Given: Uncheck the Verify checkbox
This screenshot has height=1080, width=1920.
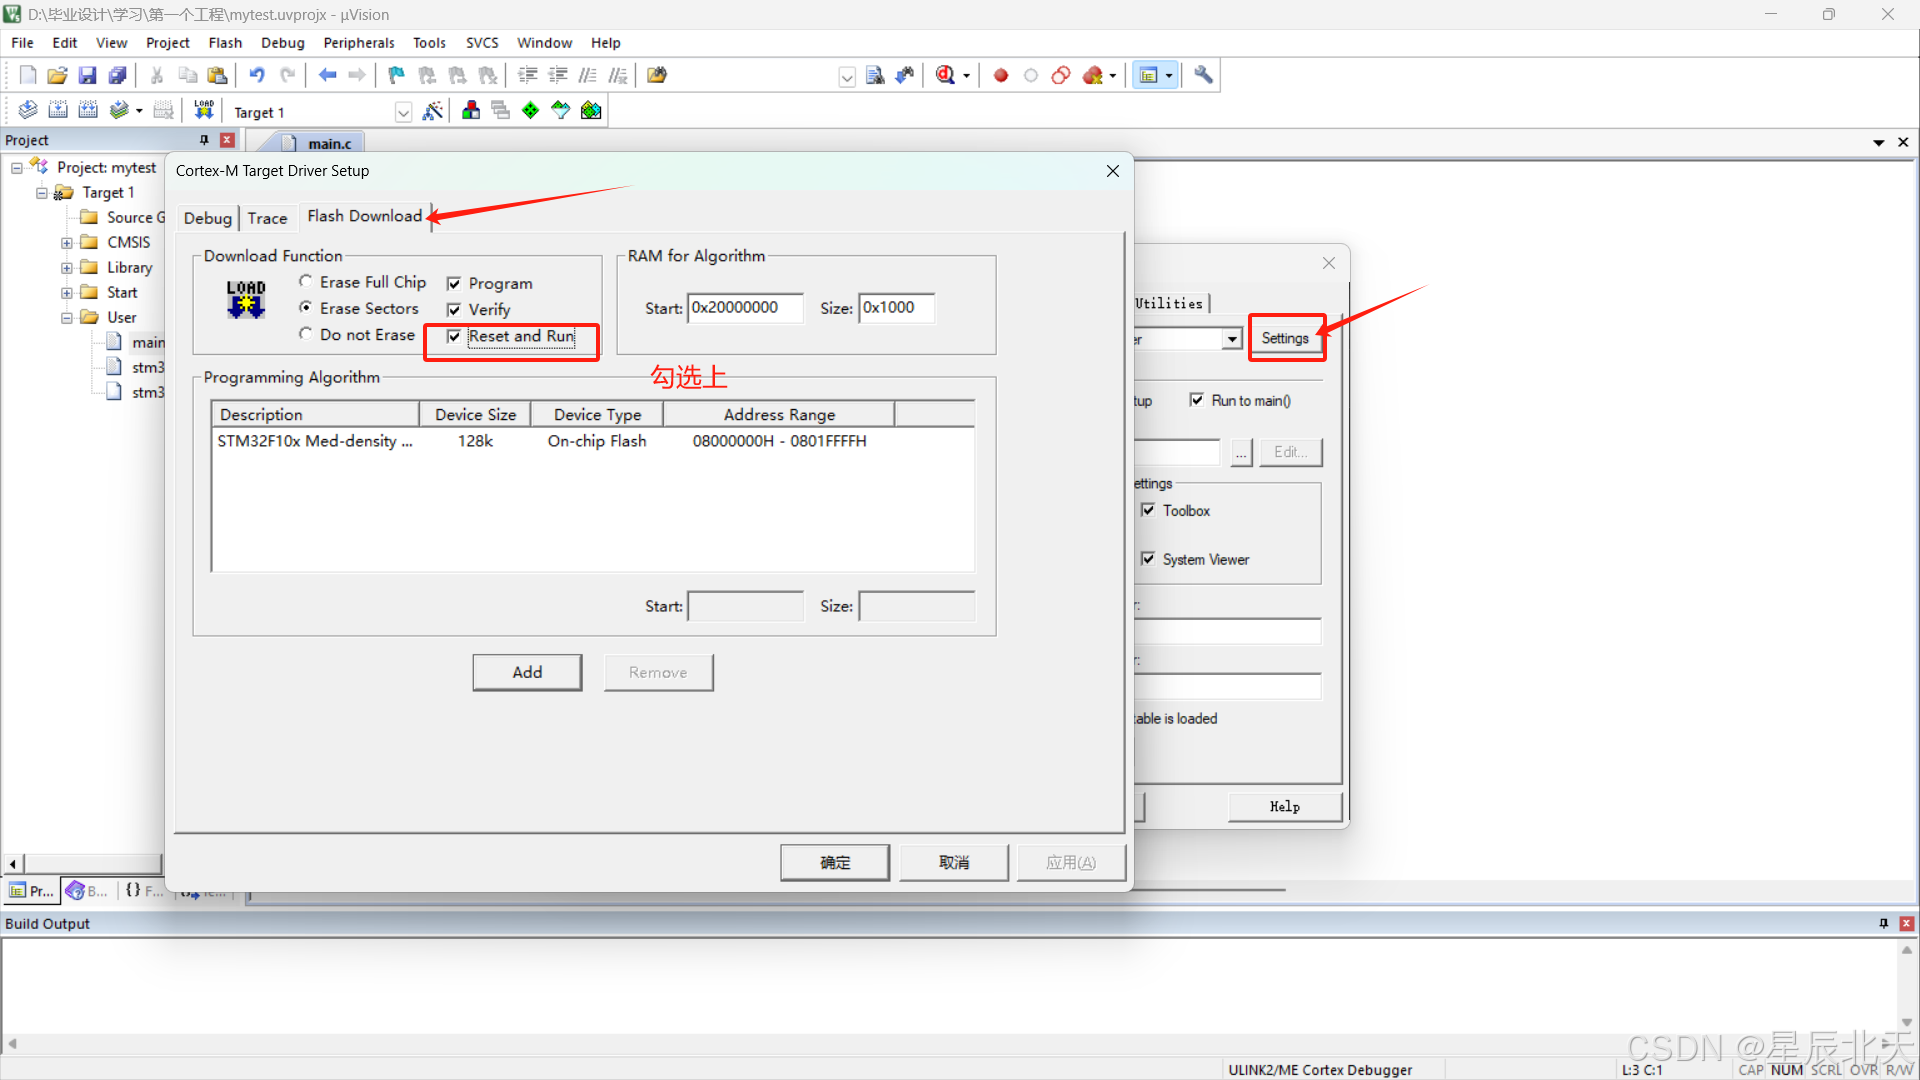Looking at the screenshot, I should pyautogui.click(x=454, y=310).
